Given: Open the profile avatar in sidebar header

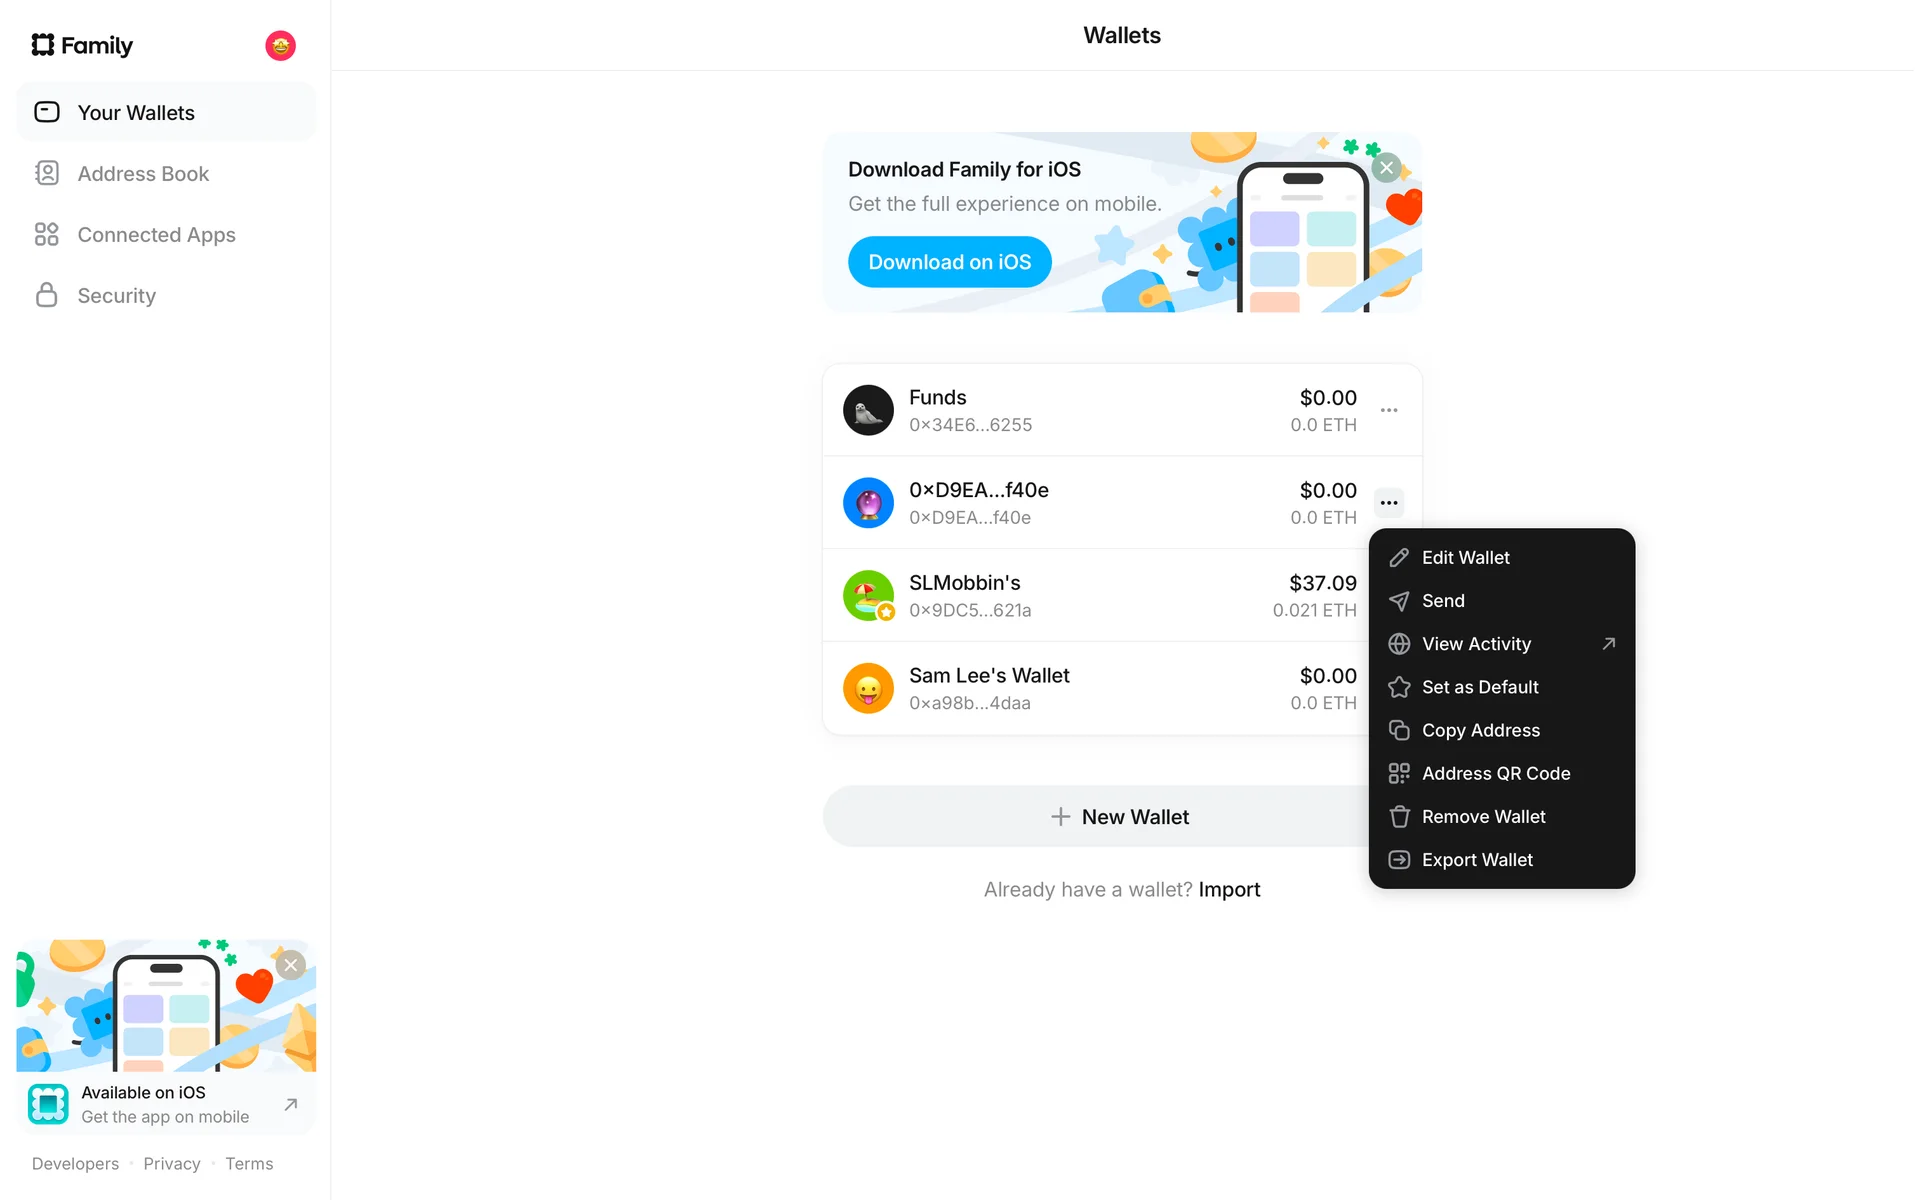Looking at the screenshot, I should coord(280,45).
